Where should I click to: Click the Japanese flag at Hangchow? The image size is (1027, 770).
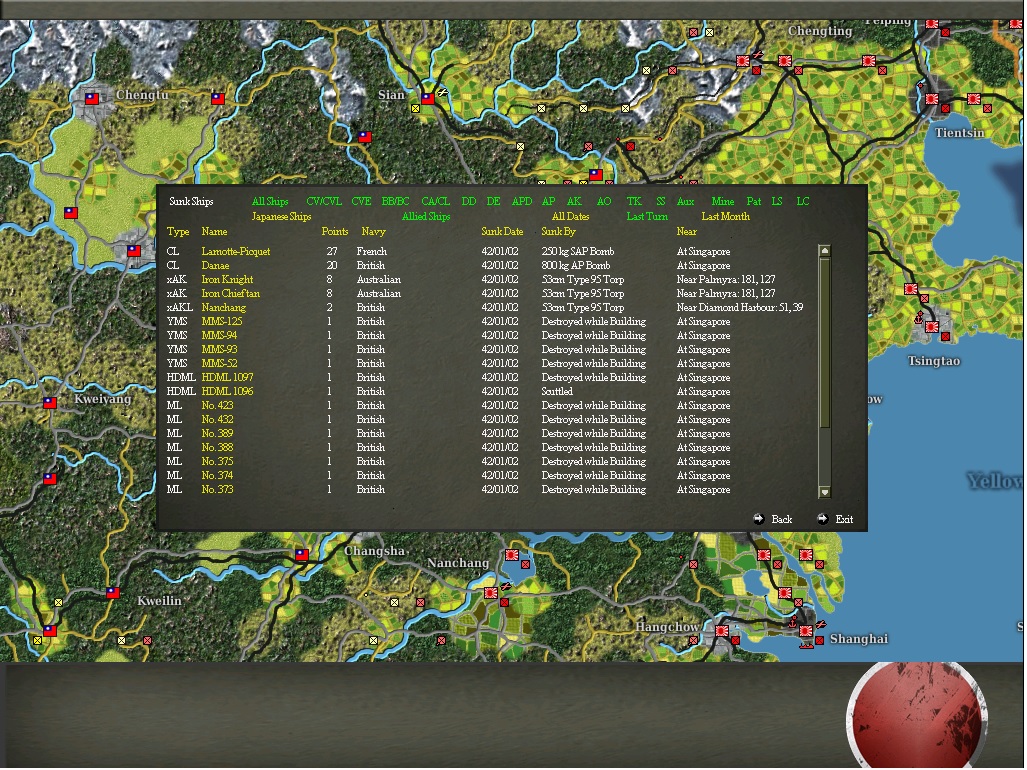(x=722, y=631)
